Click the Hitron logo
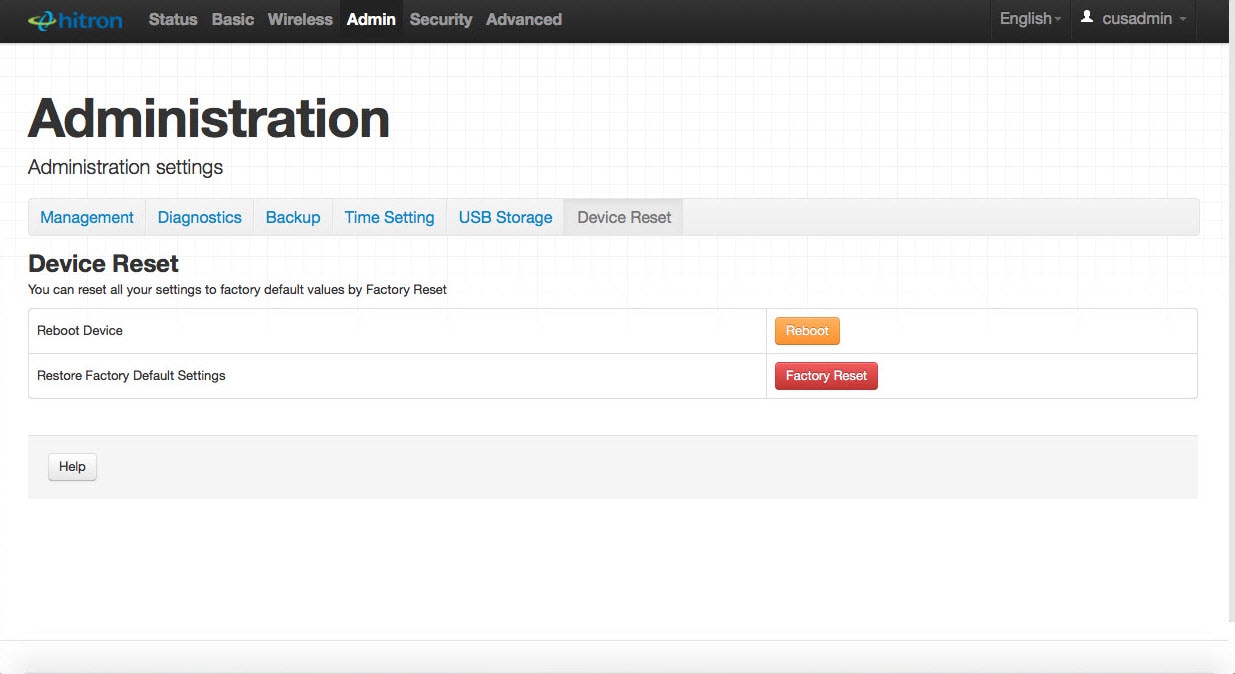 [x=75, y=20]
